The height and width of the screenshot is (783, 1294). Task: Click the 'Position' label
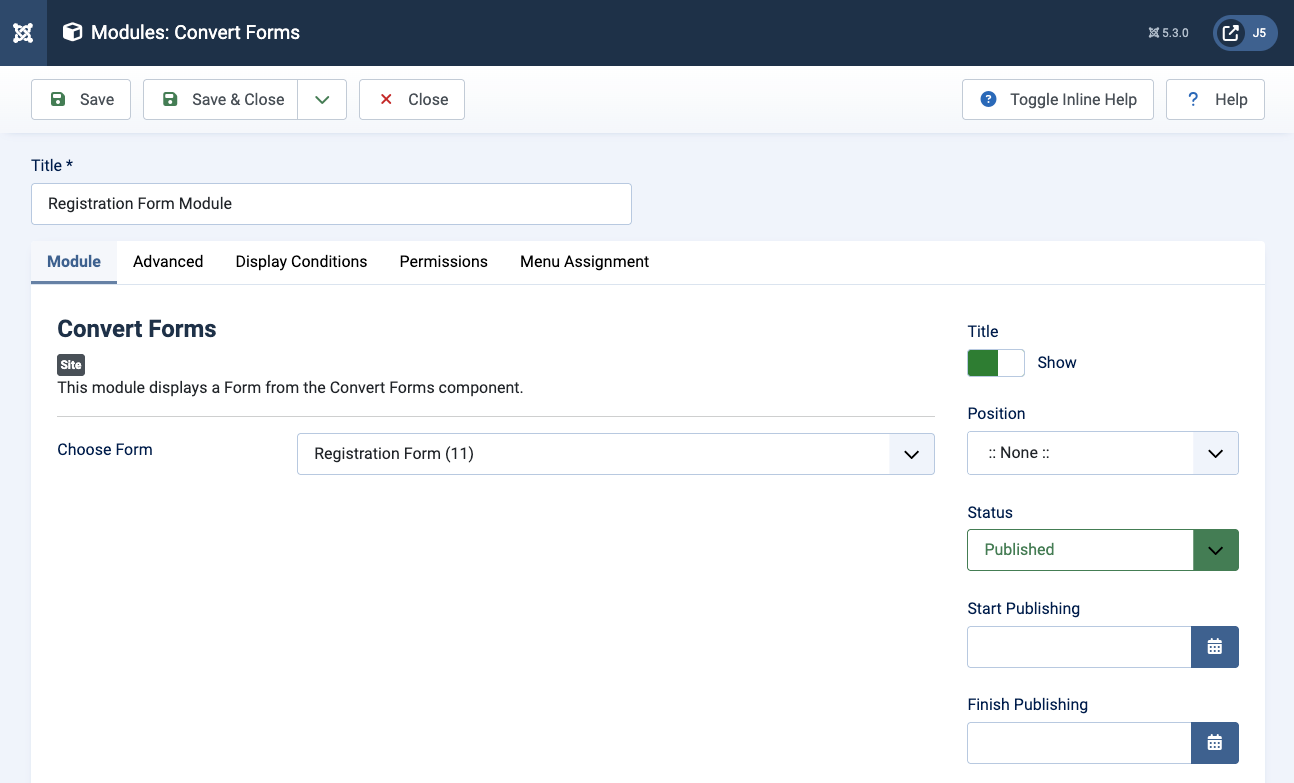coord(996,414)
